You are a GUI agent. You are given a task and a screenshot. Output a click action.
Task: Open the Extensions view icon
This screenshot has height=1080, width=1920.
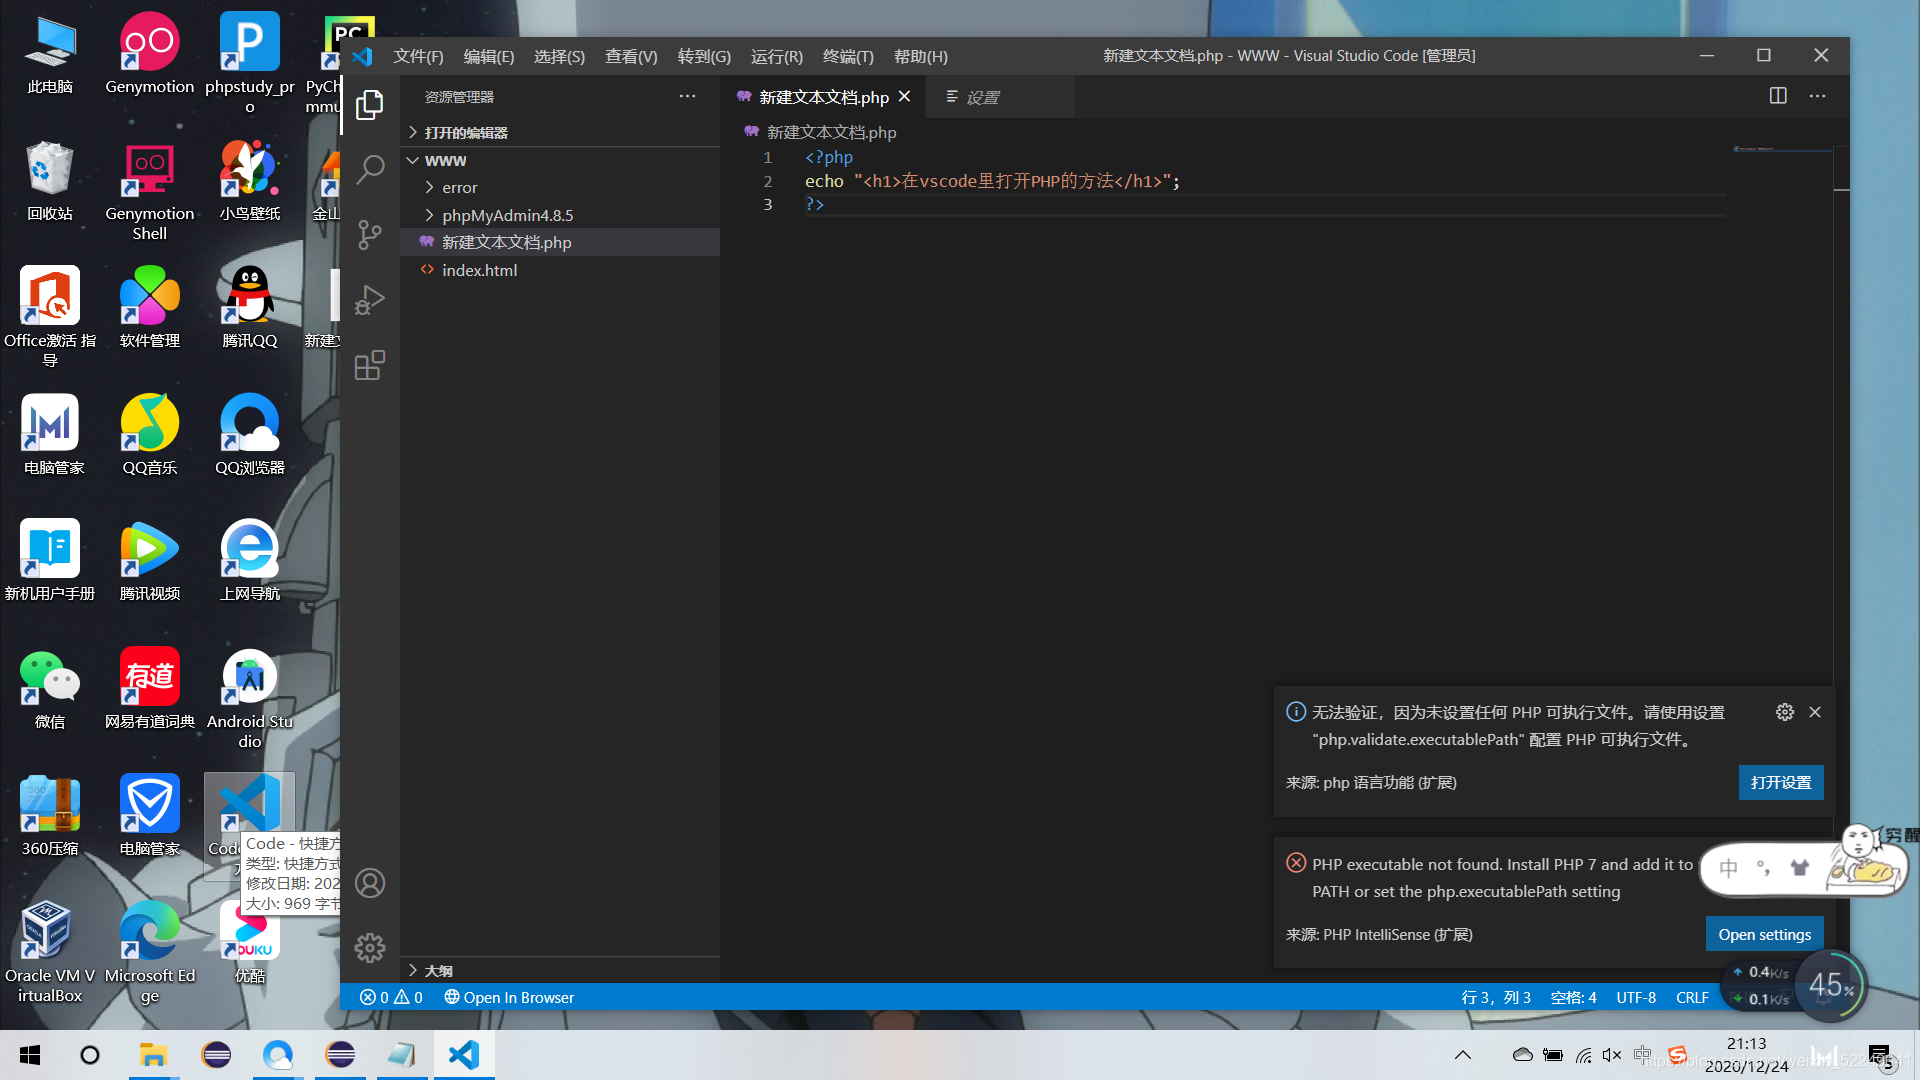[369, 365]
